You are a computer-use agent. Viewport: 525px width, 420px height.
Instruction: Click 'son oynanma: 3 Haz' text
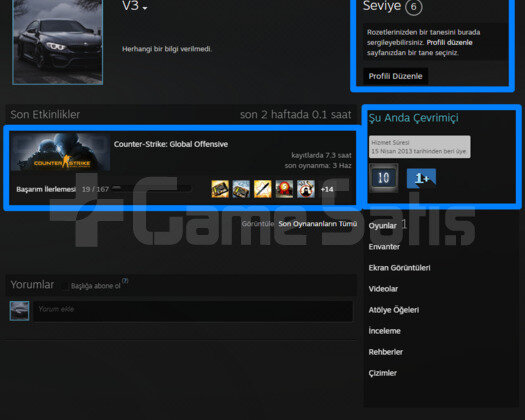pyautogui.click(x=318, y=165)
